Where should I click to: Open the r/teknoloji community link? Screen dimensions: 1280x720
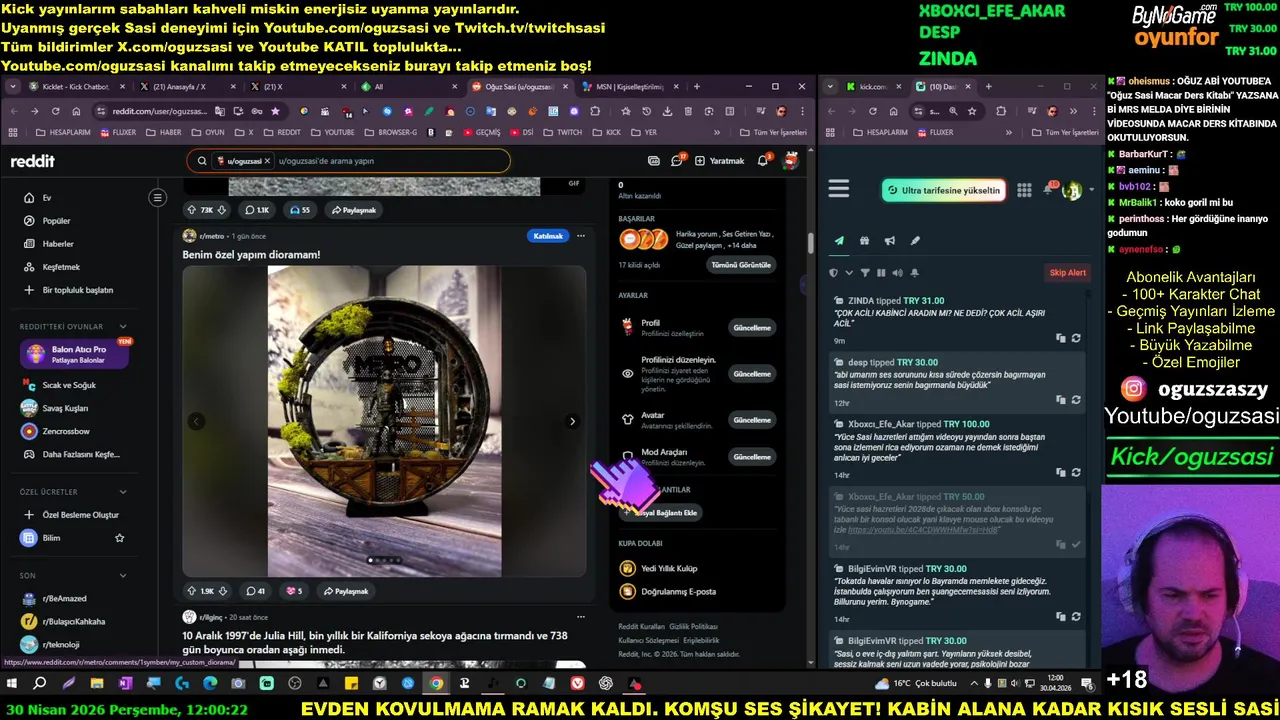click(x=61, y=645)
